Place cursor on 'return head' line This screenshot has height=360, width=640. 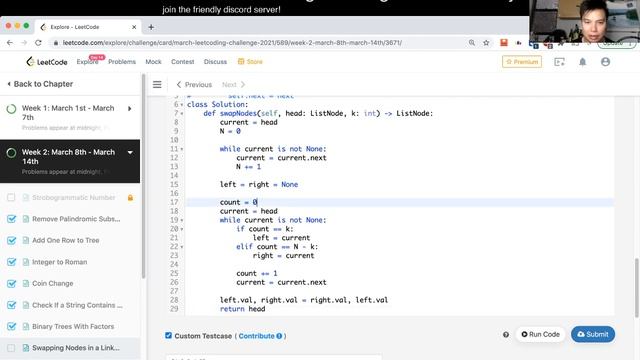[242, 309]
